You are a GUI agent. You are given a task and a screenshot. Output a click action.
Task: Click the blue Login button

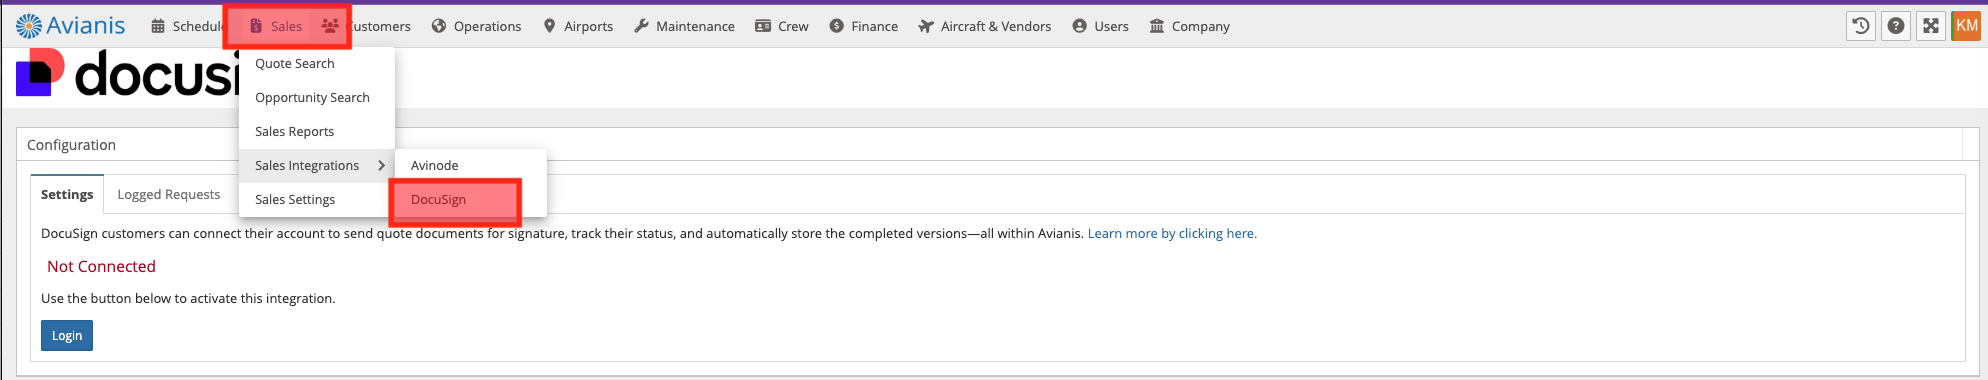[x=67, y=335]
